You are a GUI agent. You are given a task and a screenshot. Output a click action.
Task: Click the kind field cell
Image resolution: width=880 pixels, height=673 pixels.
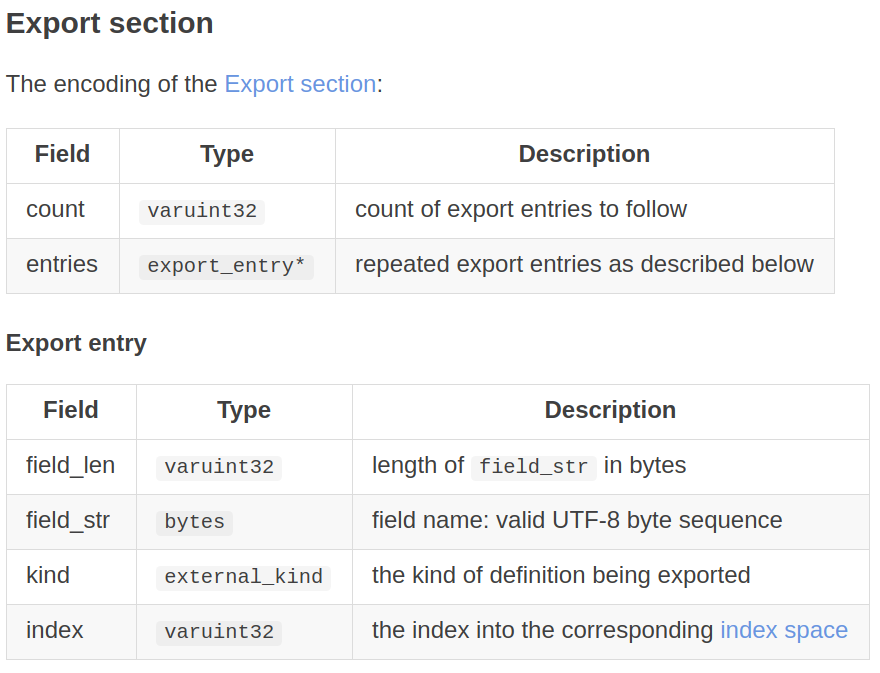(48, 575)
